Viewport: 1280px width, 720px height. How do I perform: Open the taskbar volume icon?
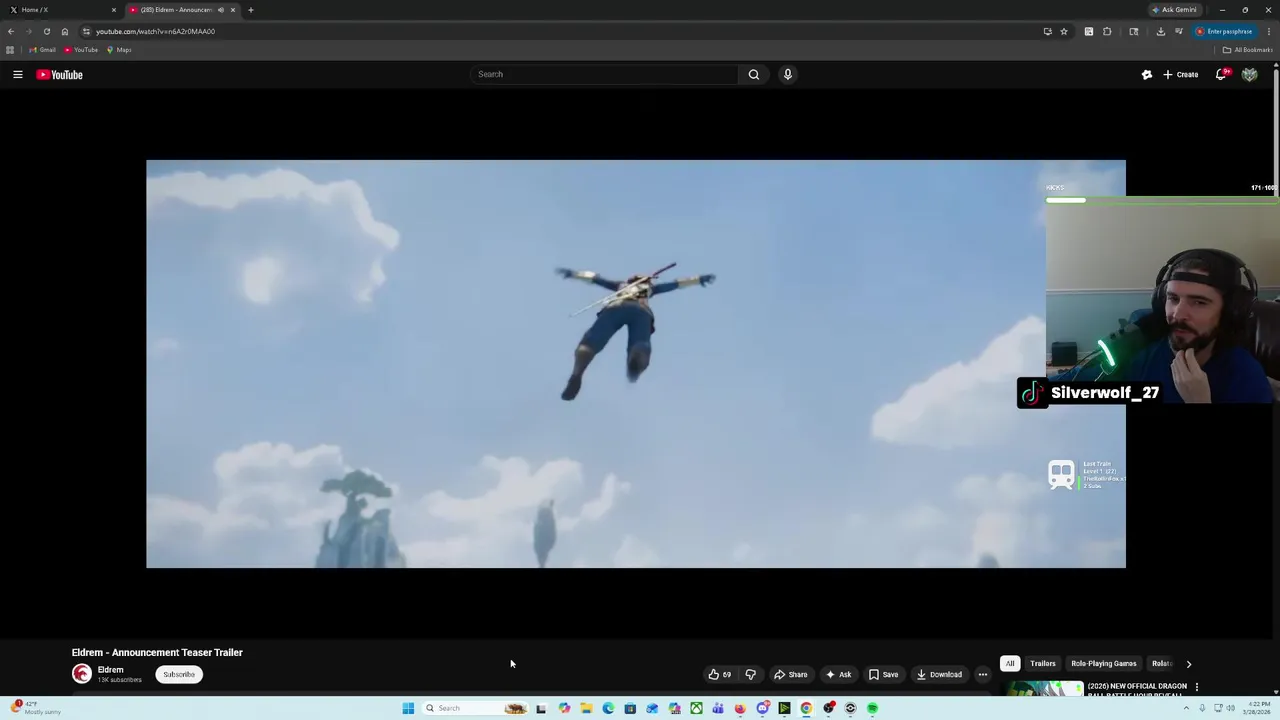tap(1230, 708)
